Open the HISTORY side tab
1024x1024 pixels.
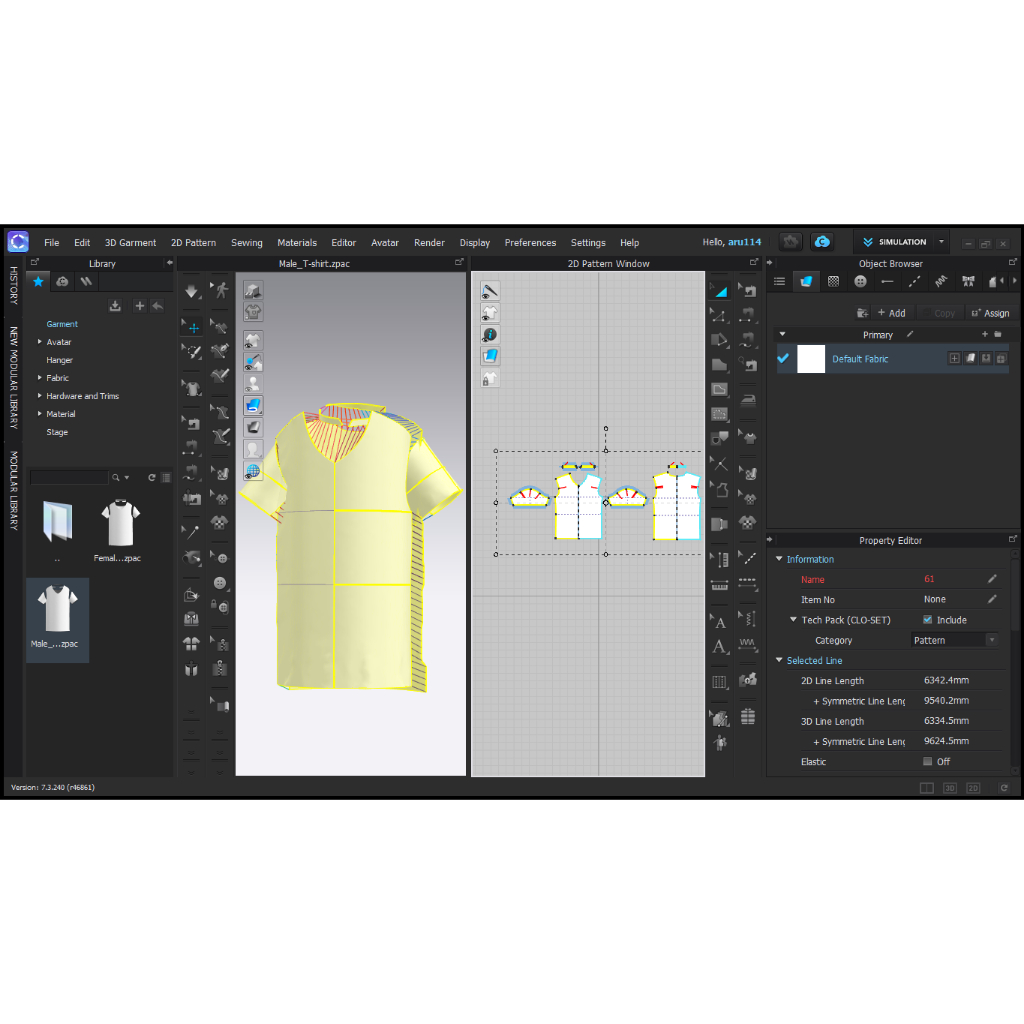[x=14, y=285]
